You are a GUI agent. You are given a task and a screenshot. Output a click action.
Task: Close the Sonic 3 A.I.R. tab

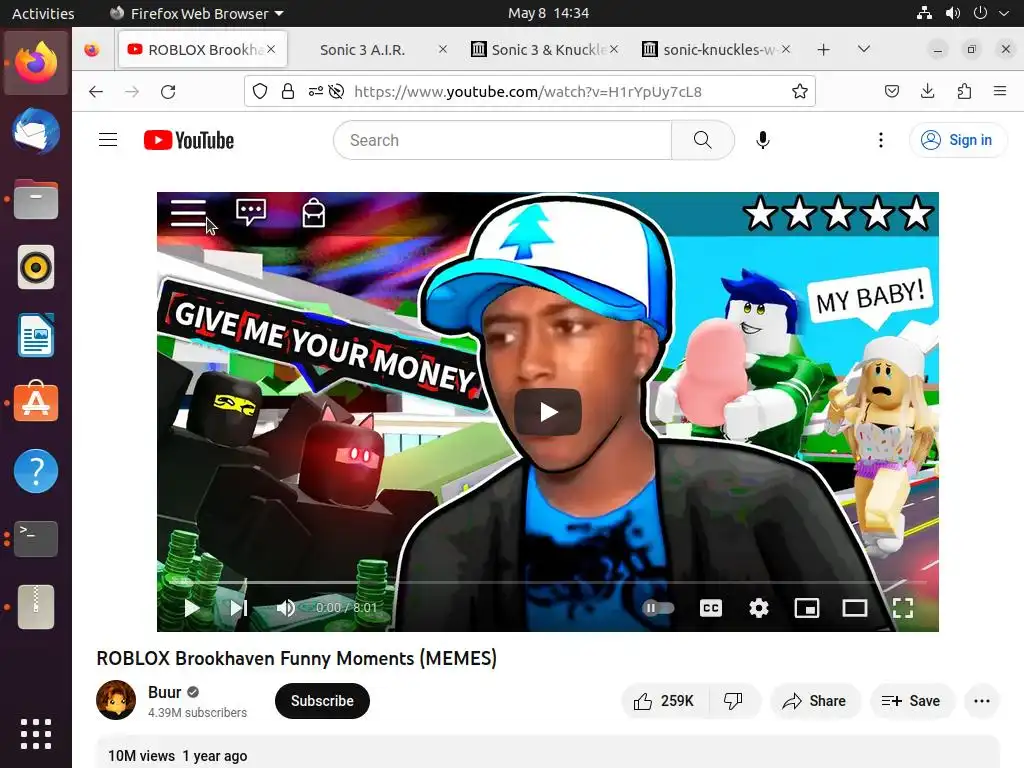(x=443, y=49)
